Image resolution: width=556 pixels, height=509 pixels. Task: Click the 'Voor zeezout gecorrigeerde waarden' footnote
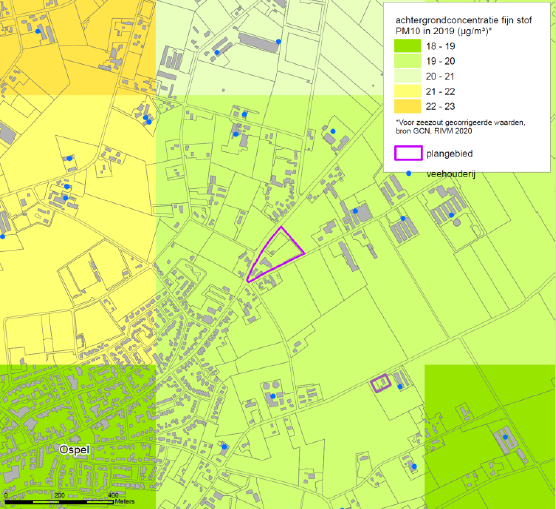[460, 122]
